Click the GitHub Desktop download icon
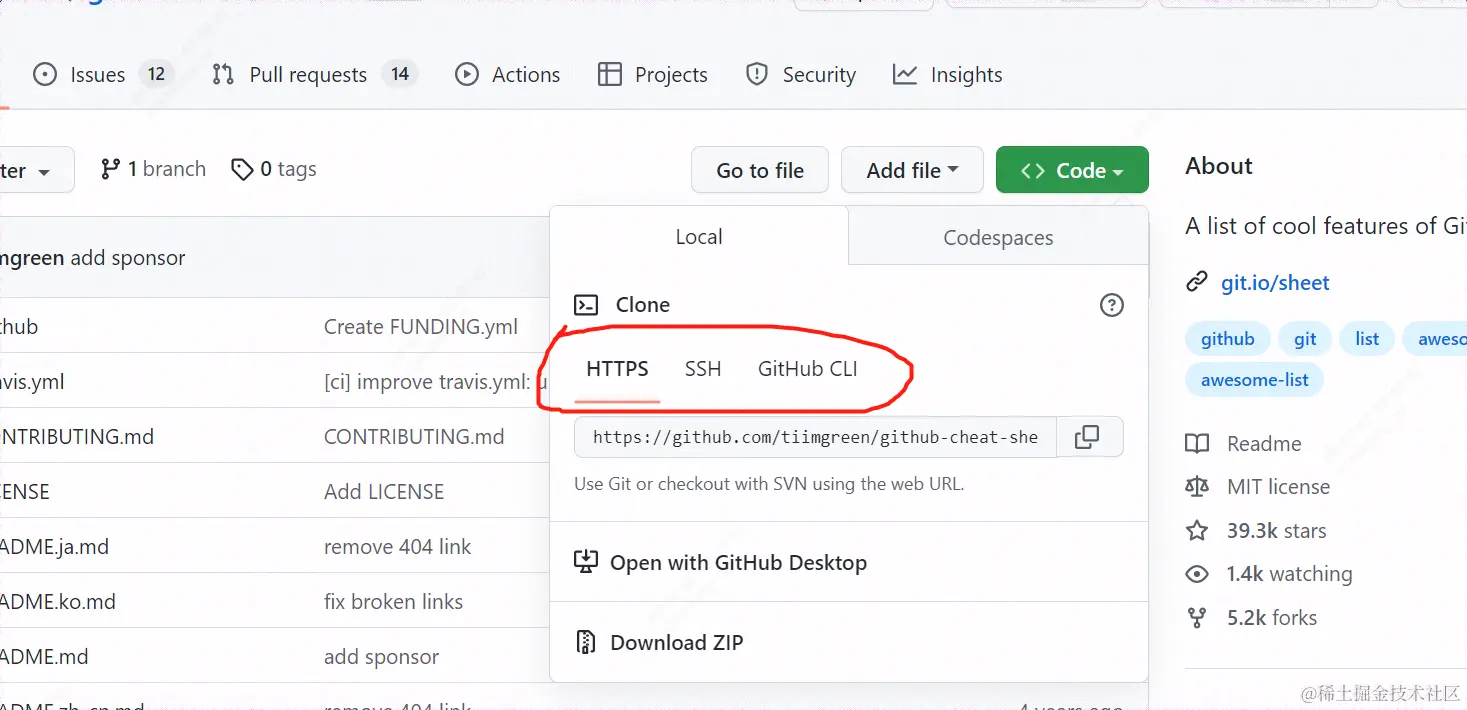 click(x=586, y=562)
